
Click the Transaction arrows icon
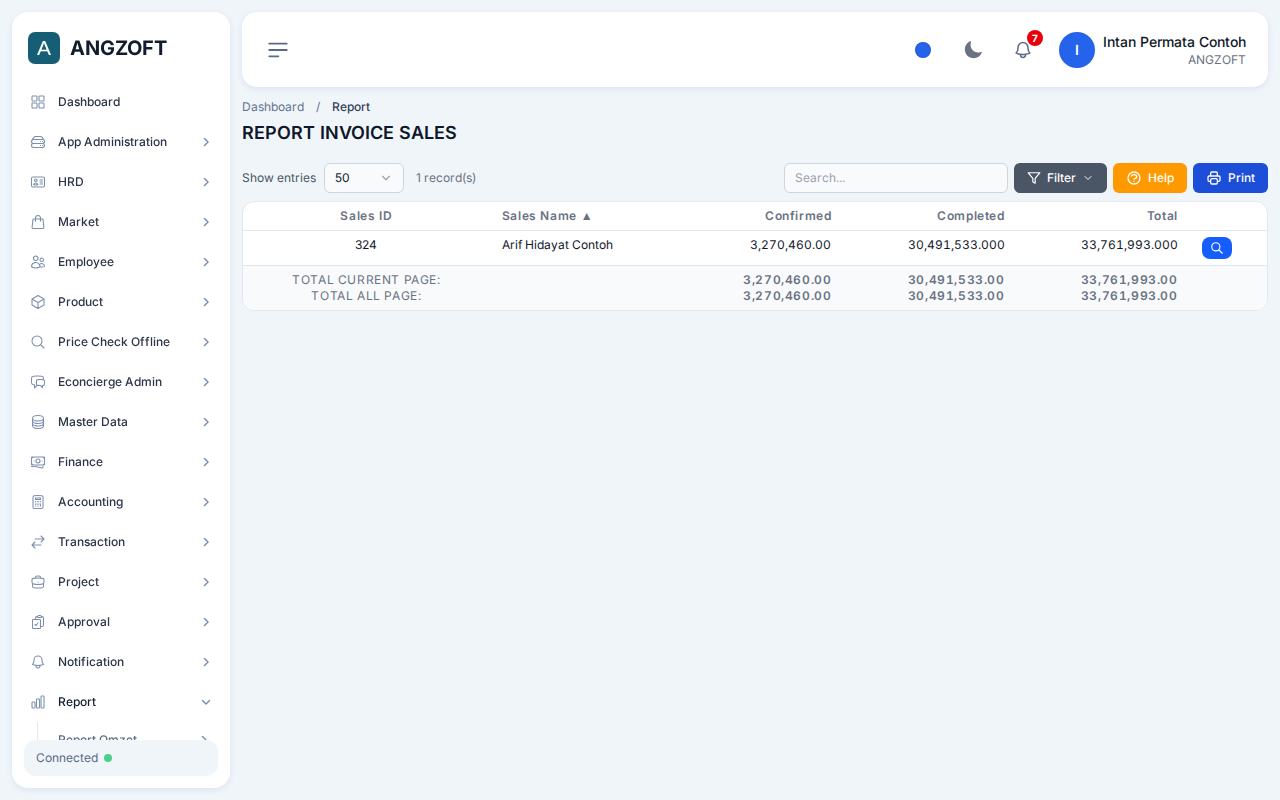point(38,542)
